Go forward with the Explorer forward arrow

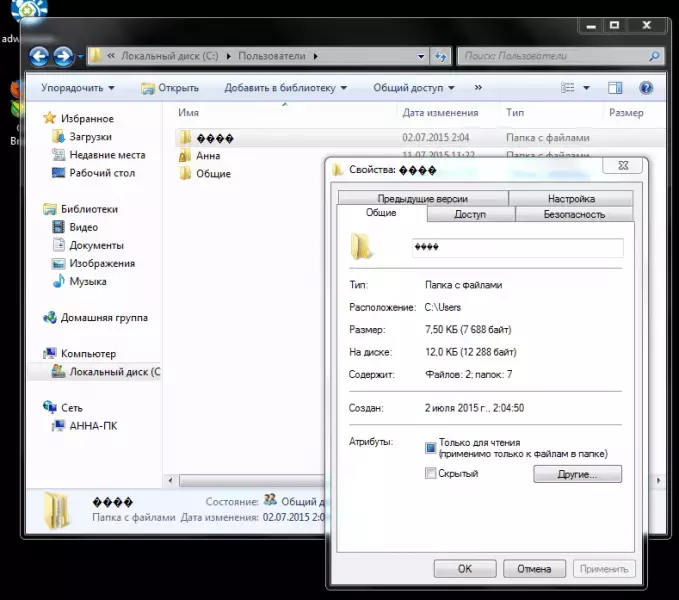[x=63, y=56]
